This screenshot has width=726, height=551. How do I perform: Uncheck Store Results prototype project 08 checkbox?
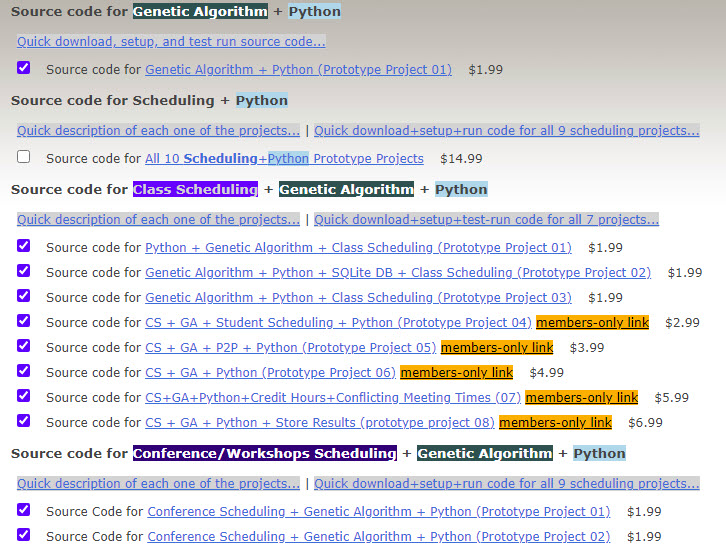[x=24, y=420]
